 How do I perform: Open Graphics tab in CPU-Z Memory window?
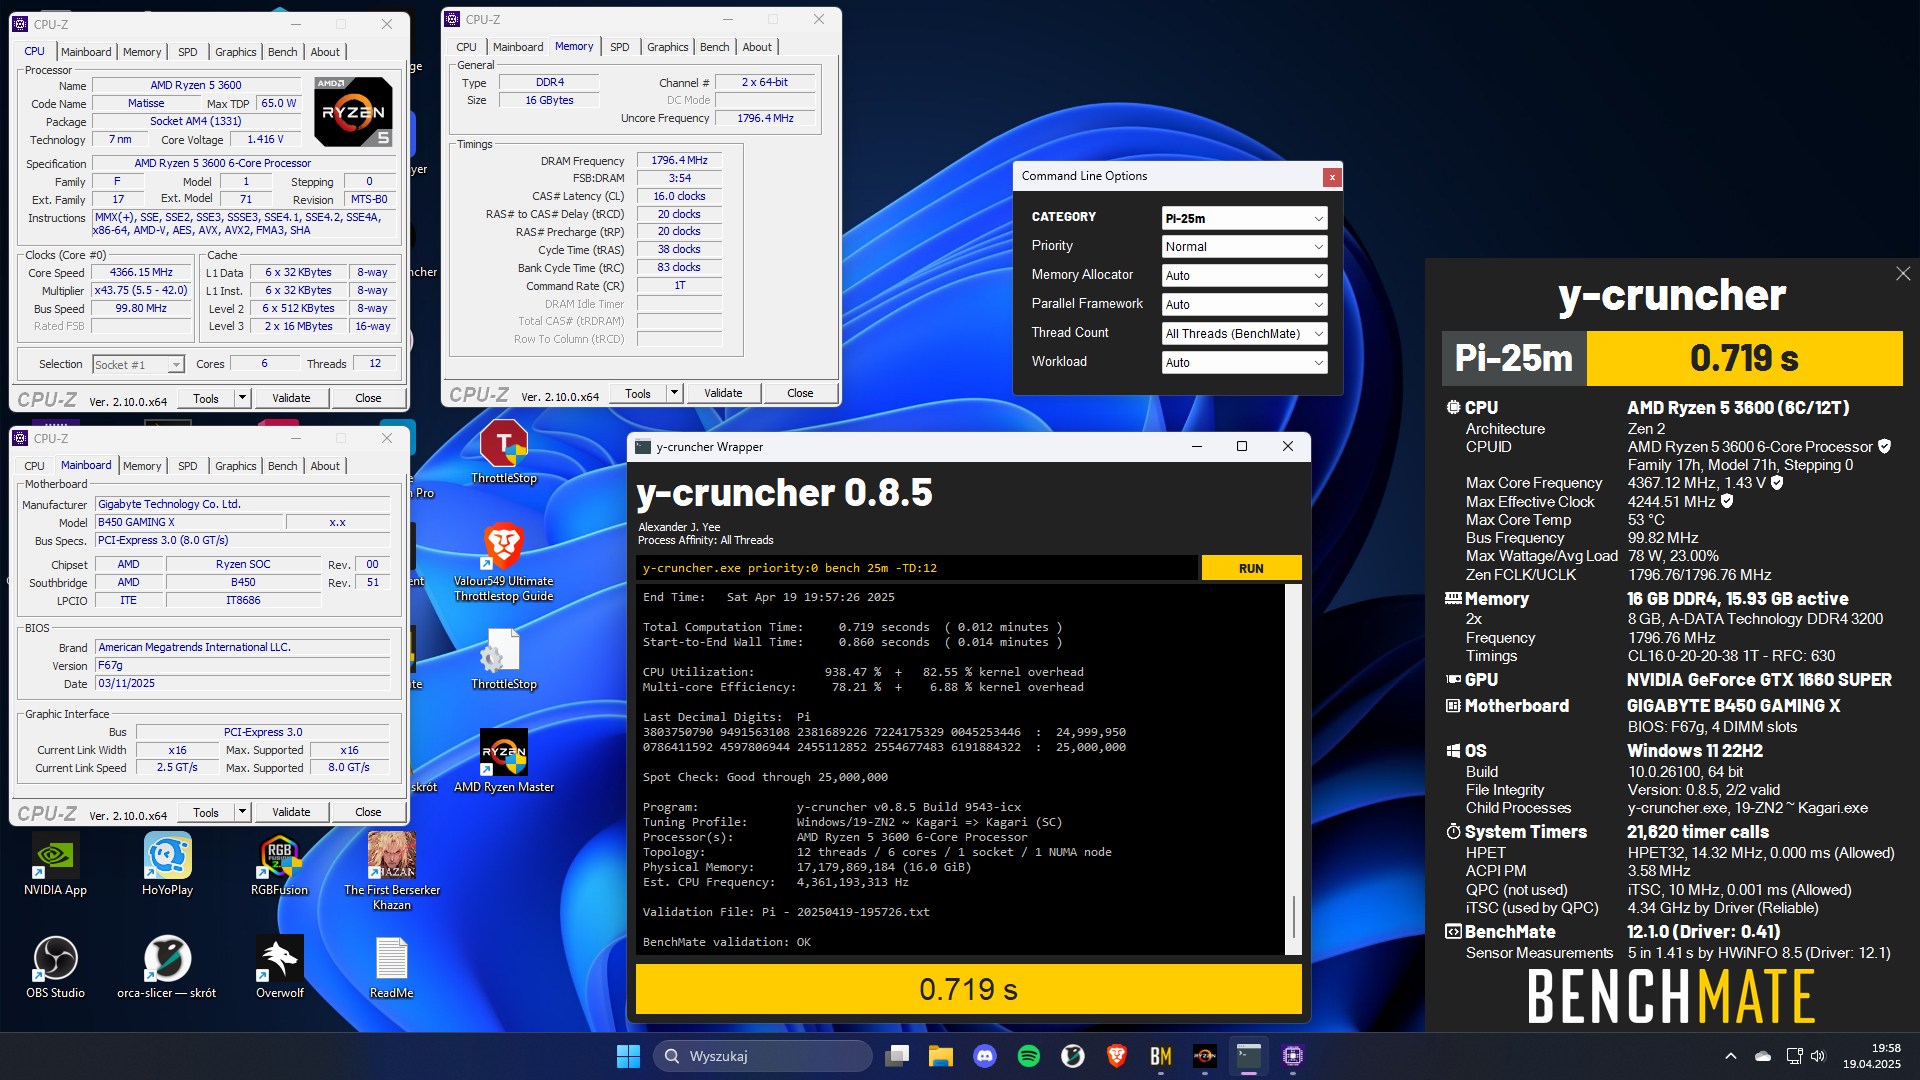coord(667,47)
